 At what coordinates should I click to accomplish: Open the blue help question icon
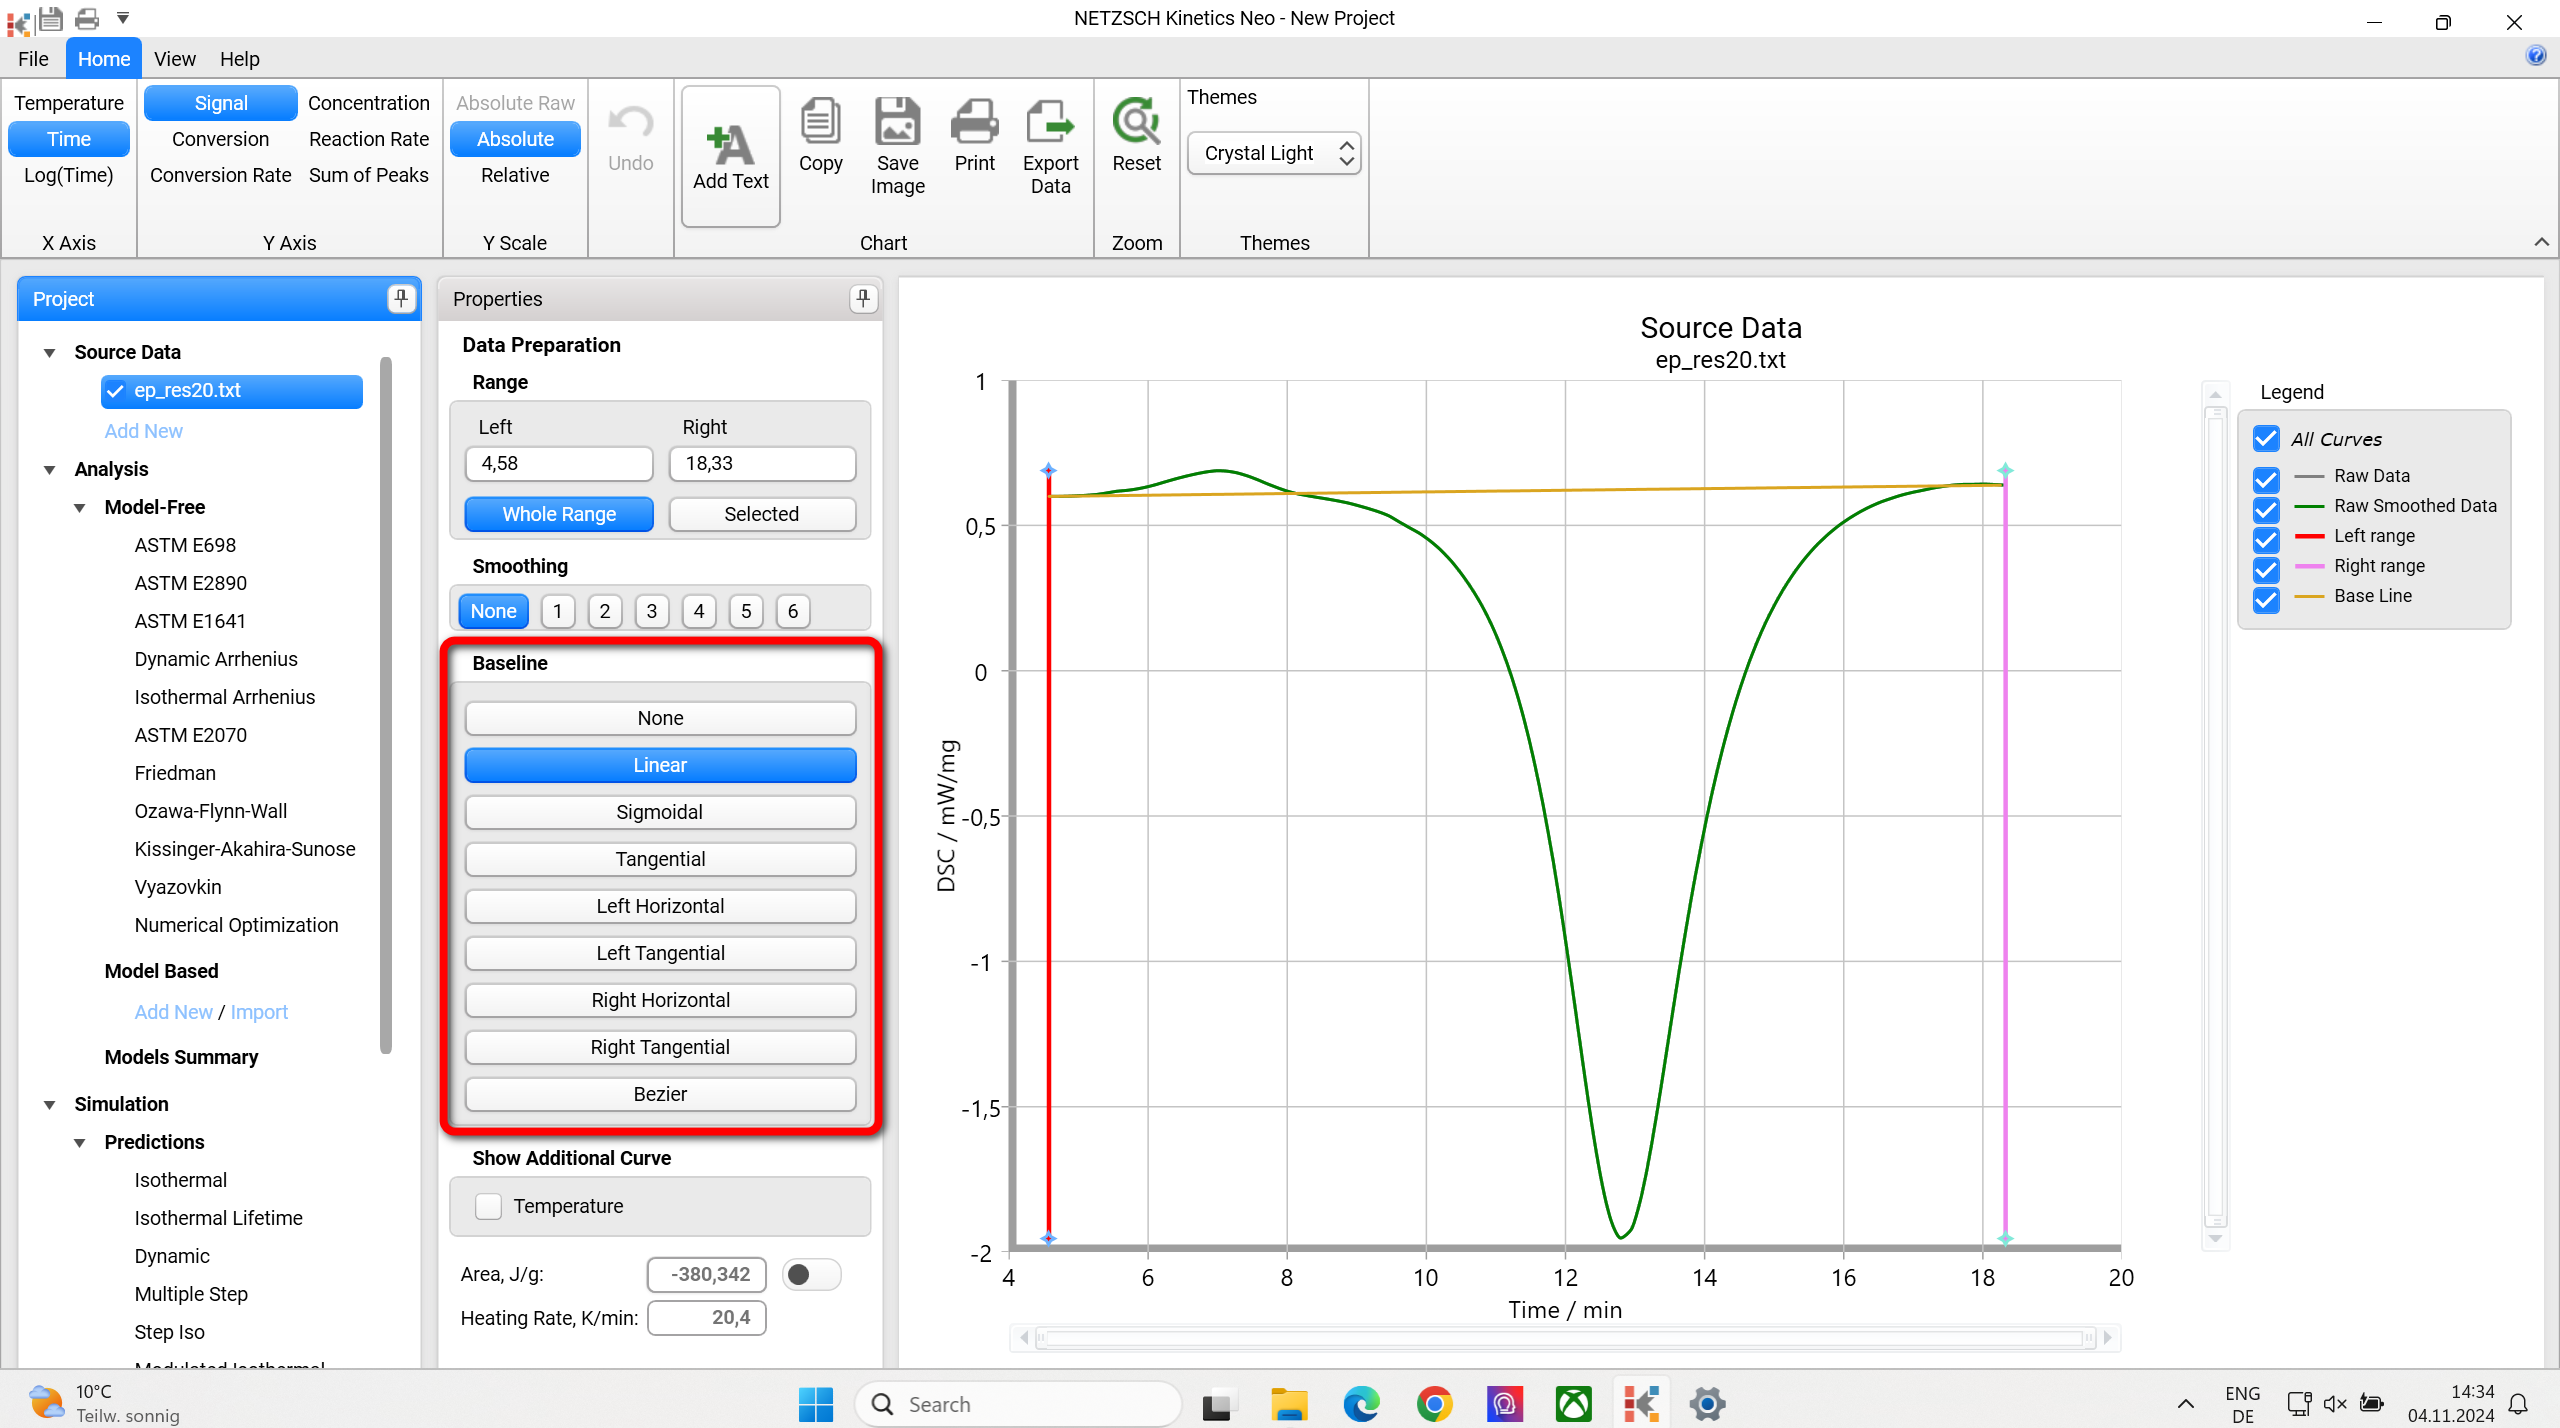point(2536,55)
